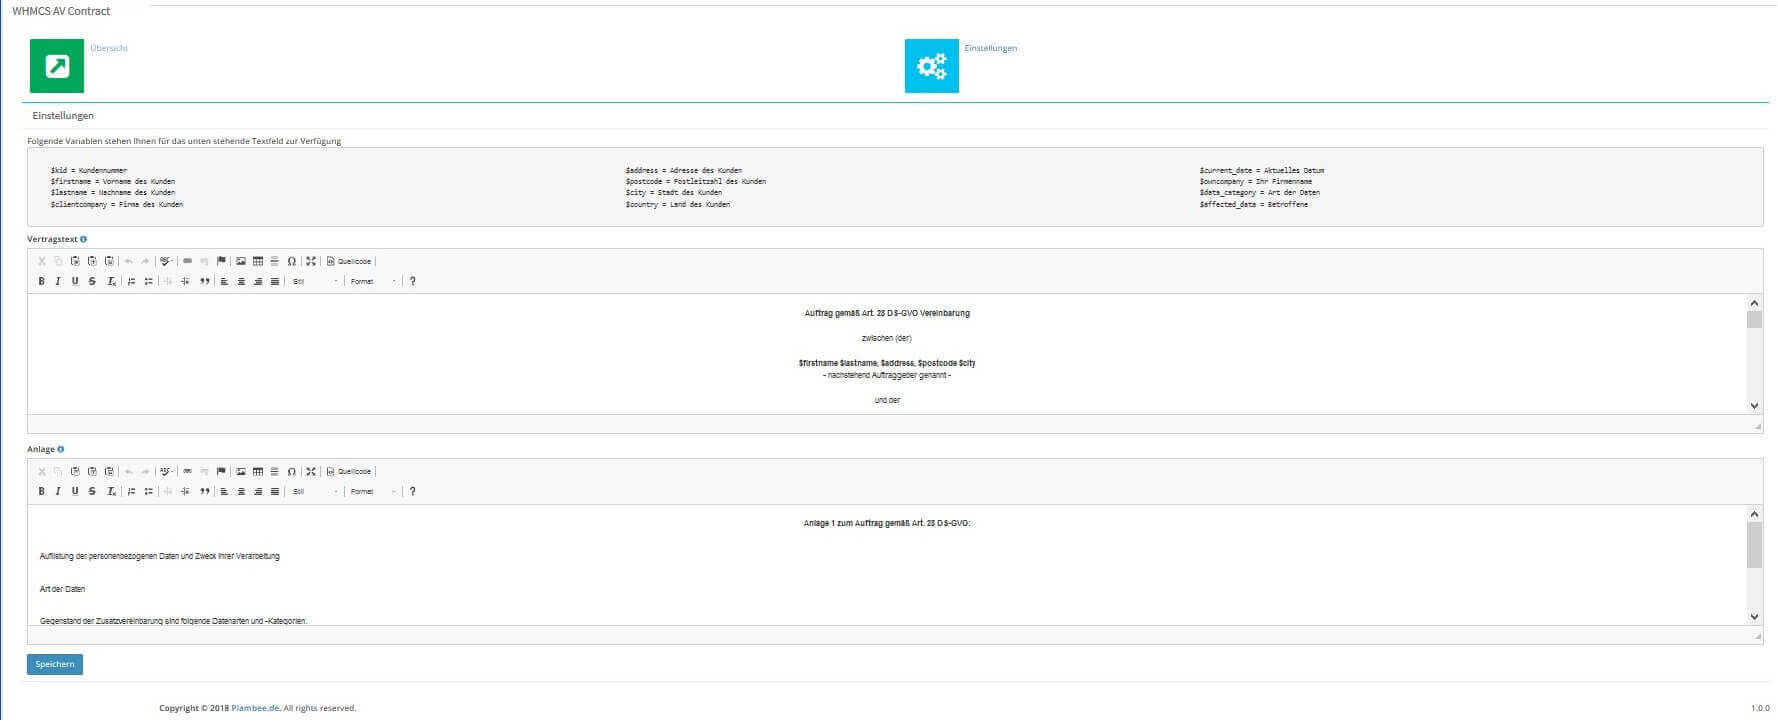Open the Plambee.de footer link

(255, 709)
